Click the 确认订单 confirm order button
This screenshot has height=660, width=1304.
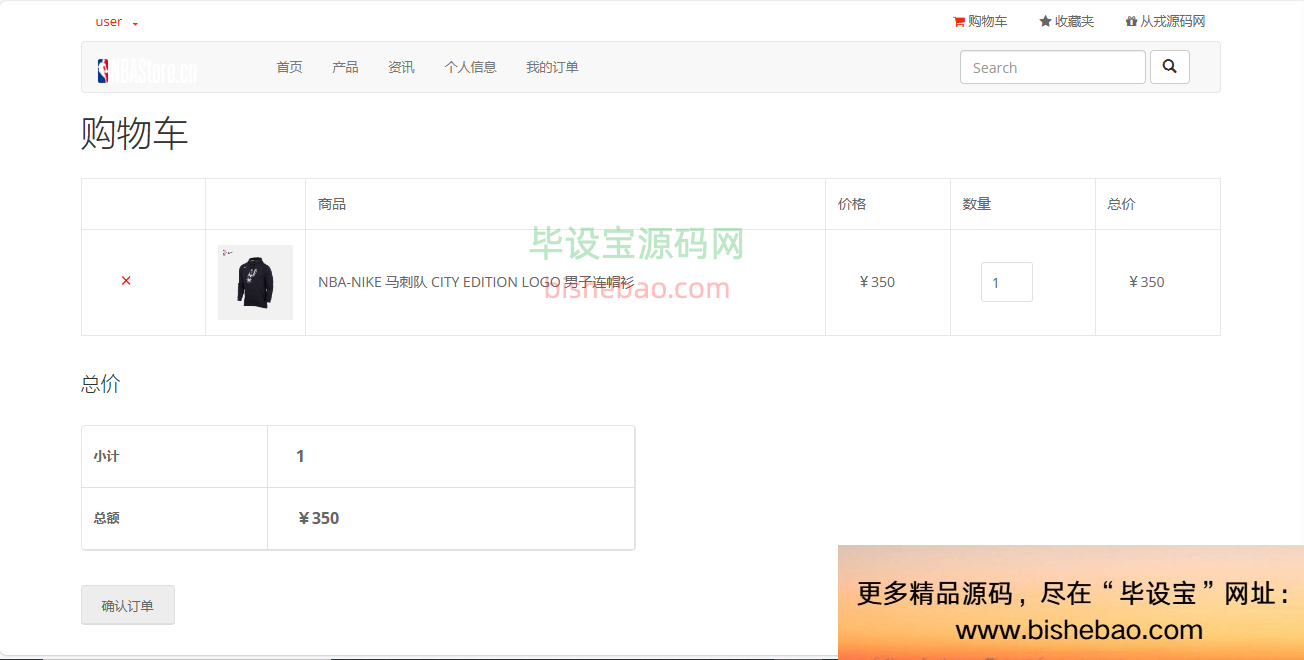point(128,605)
